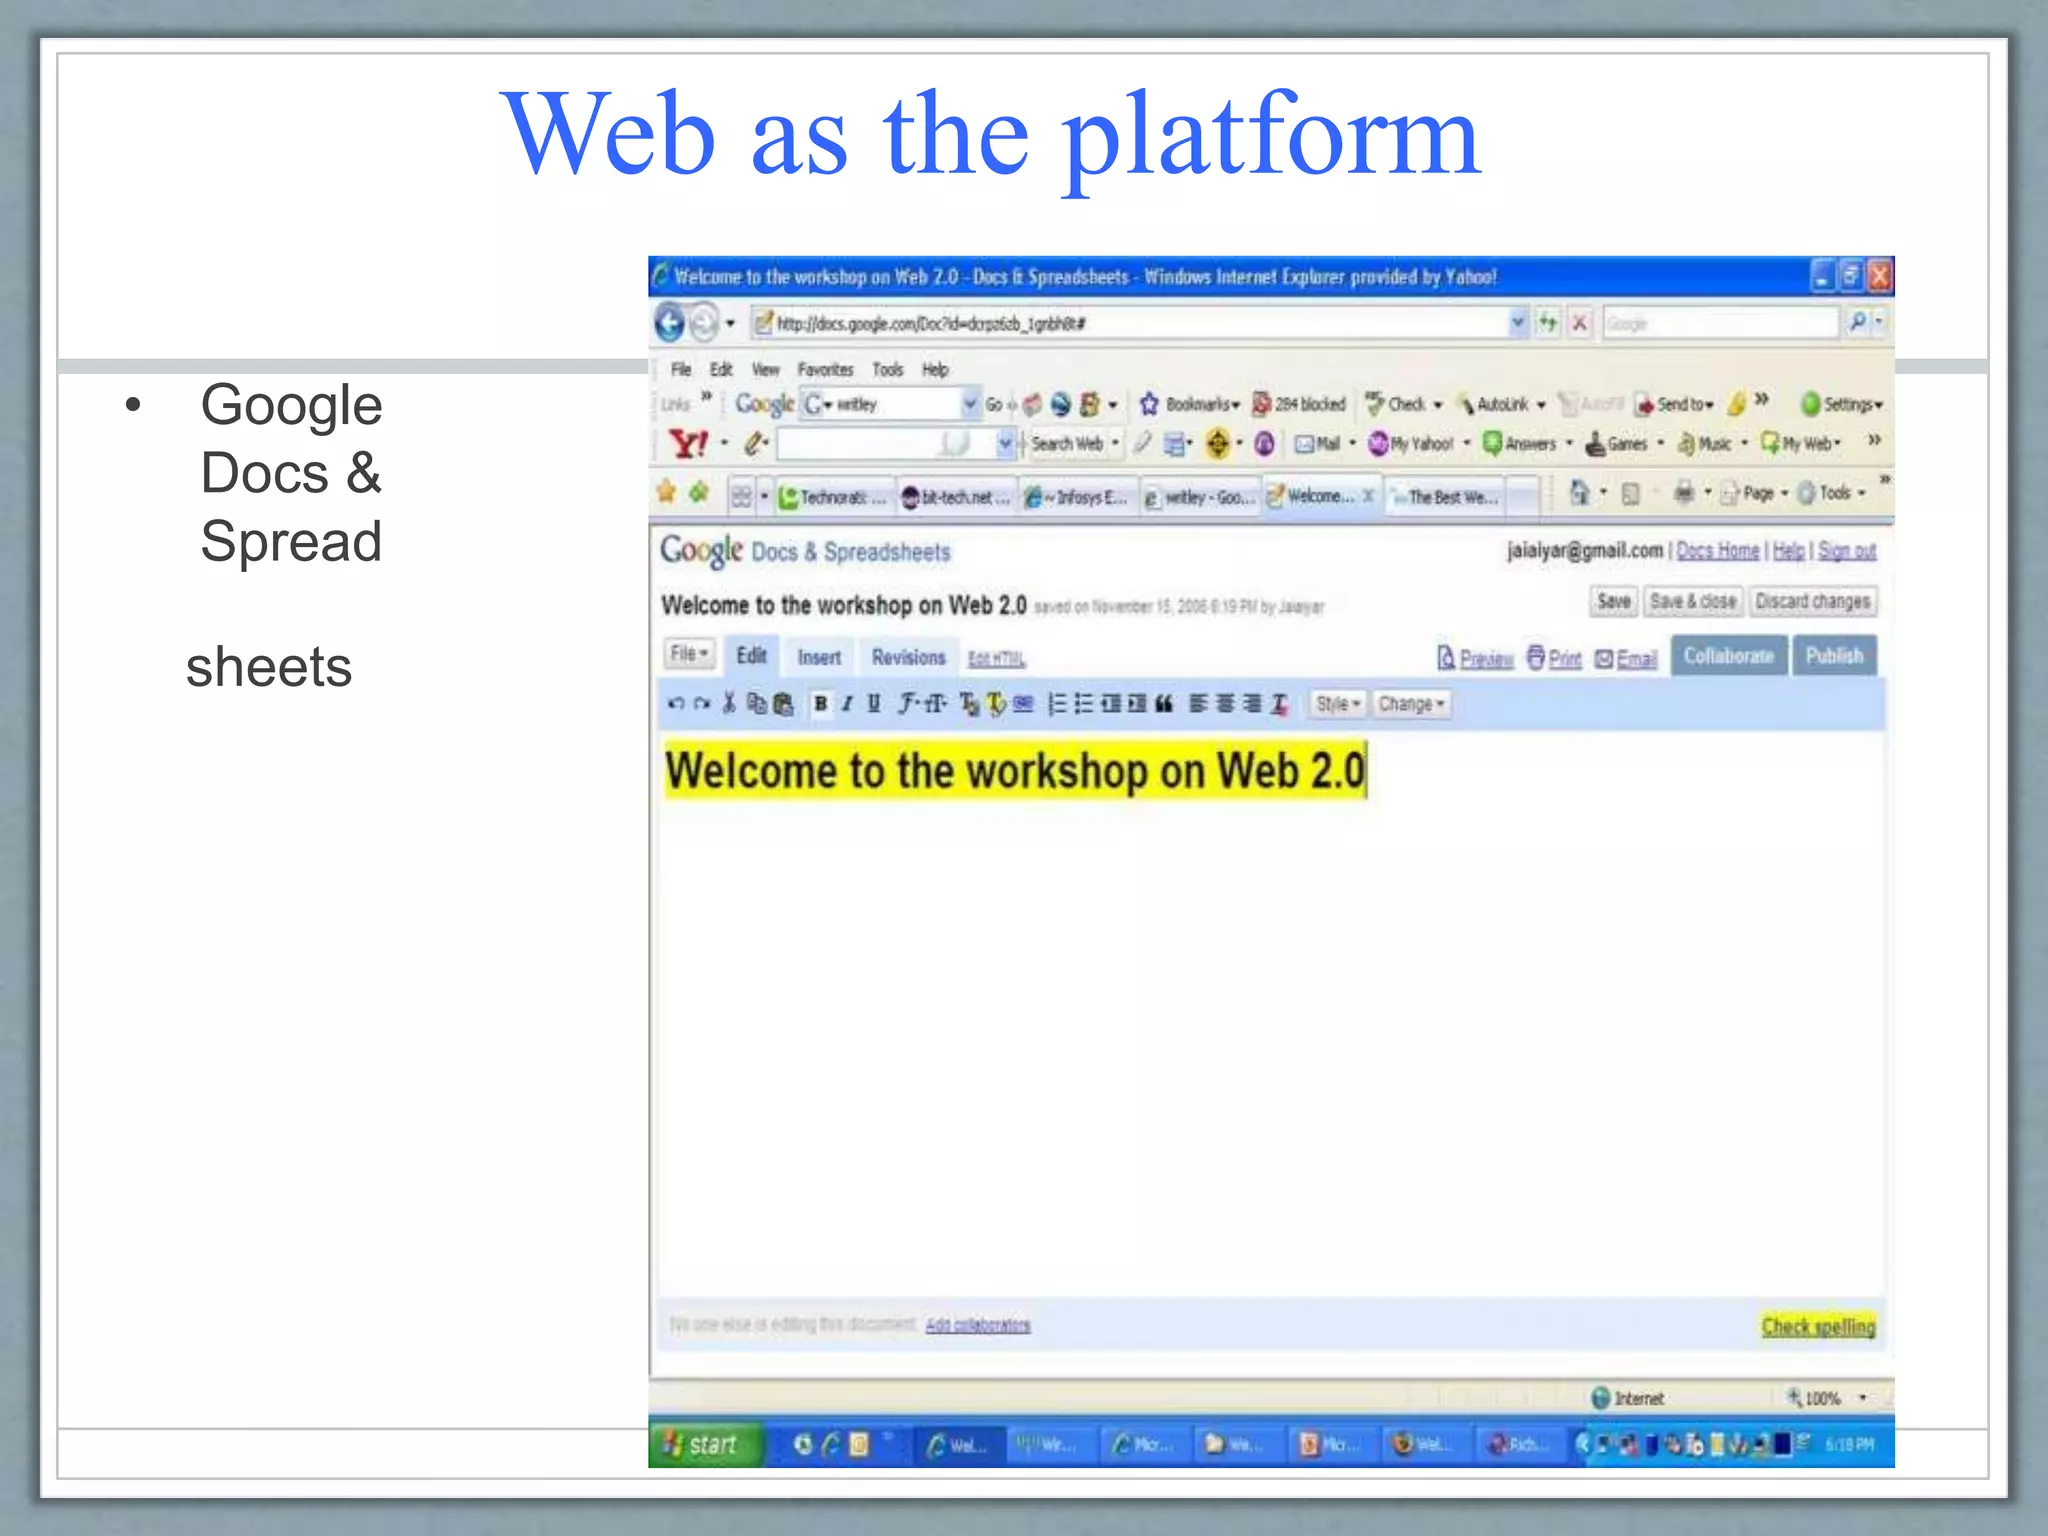2048x1536 pixels.
Task: Click the red Stop icon beside the address bar
Action: pos(1580,322)
